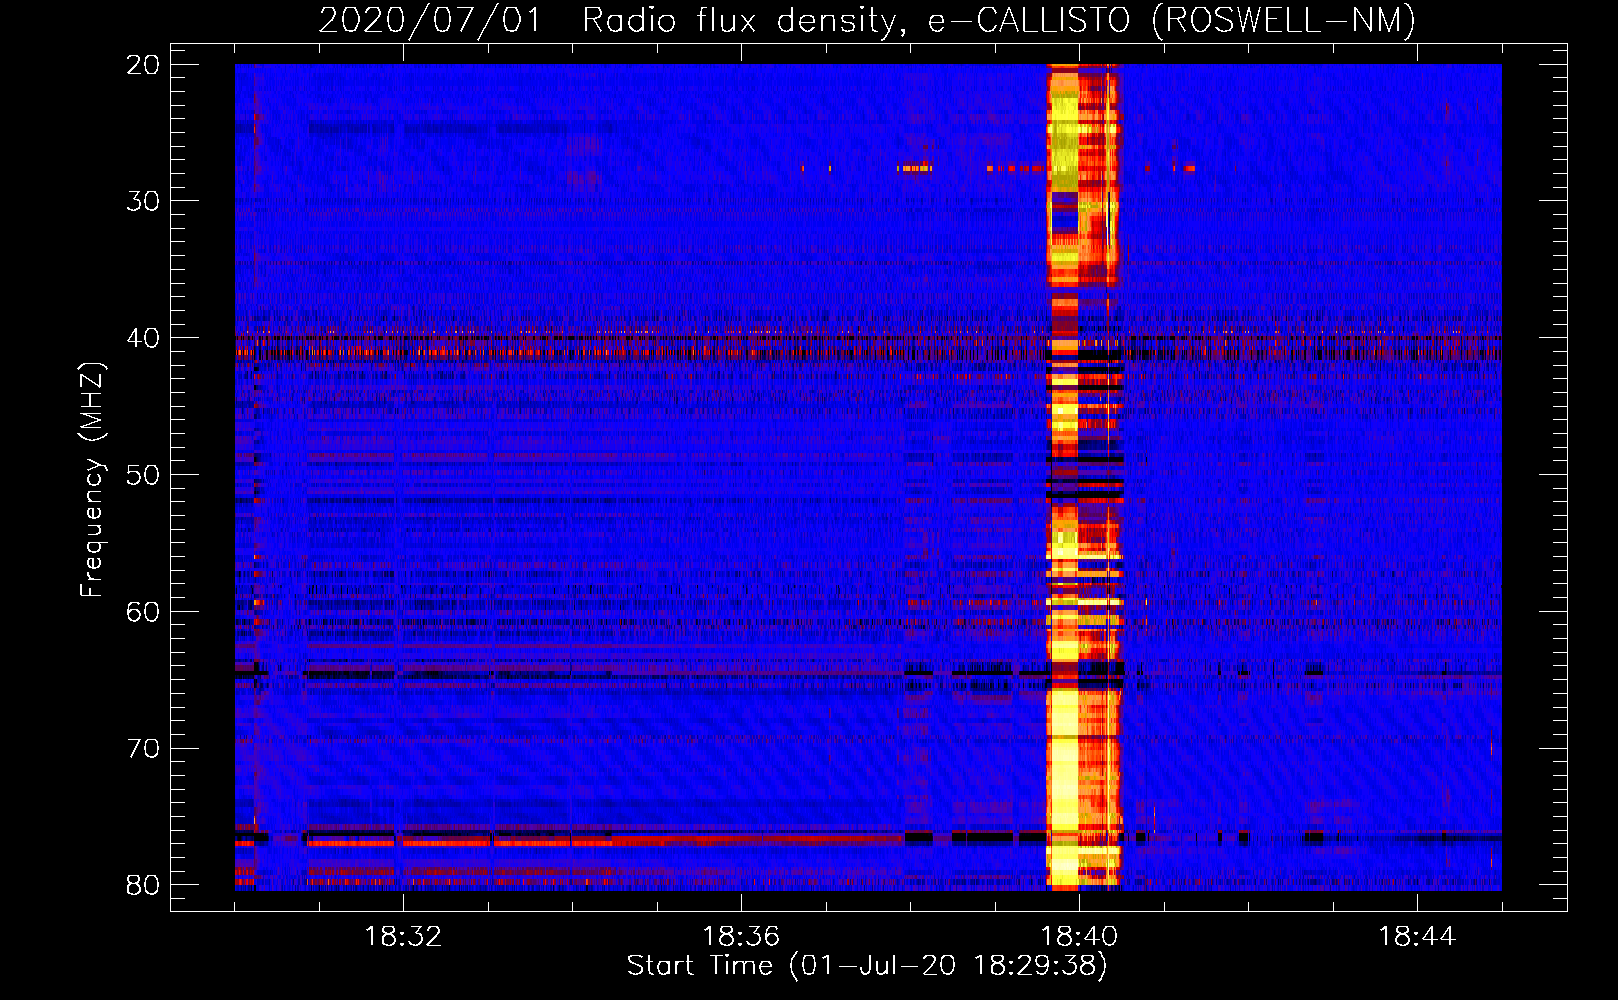Click the "60" frequency tick label
This screenshot has height=1000, width=1618.
pyautogui.click(x=144, y=611)
